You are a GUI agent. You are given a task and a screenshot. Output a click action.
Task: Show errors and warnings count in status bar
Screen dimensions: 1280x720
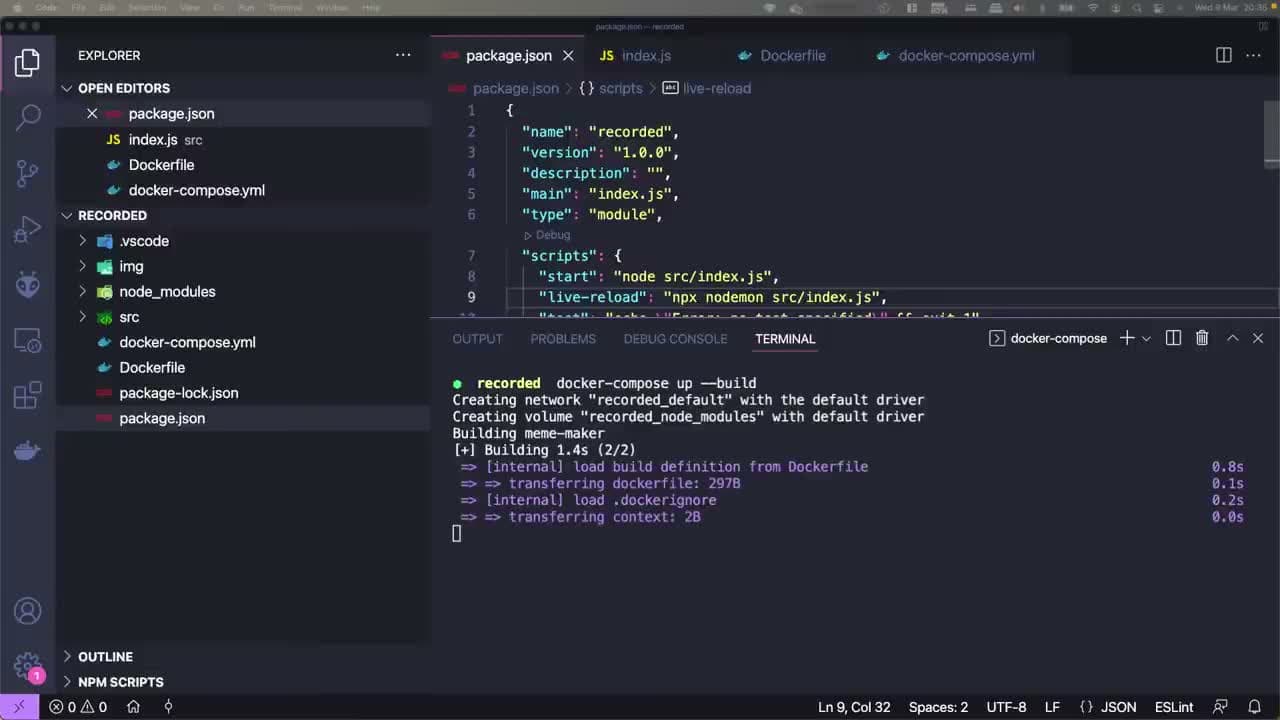[79, 707]
